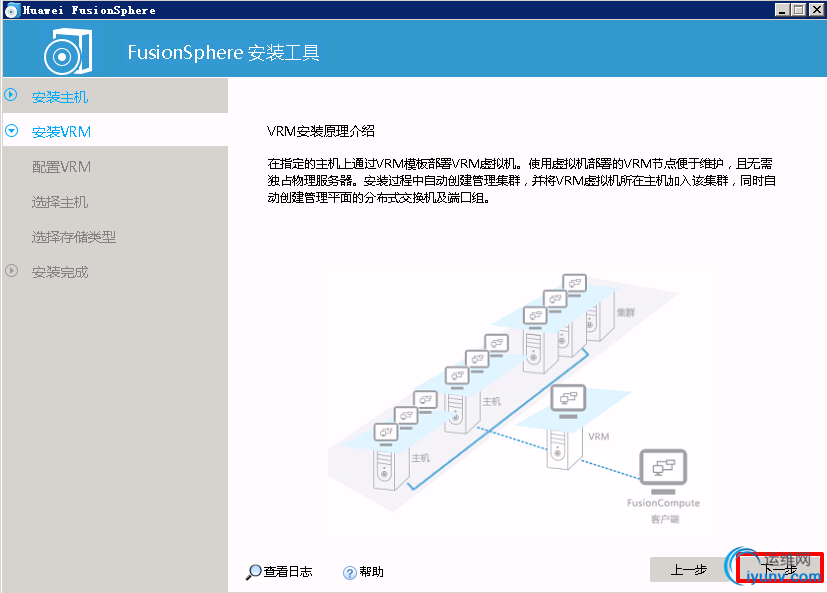Viewport: 827px width, 593px height.
Task: Go to the 配置VRM sub-step
Action: click(61, 167)
